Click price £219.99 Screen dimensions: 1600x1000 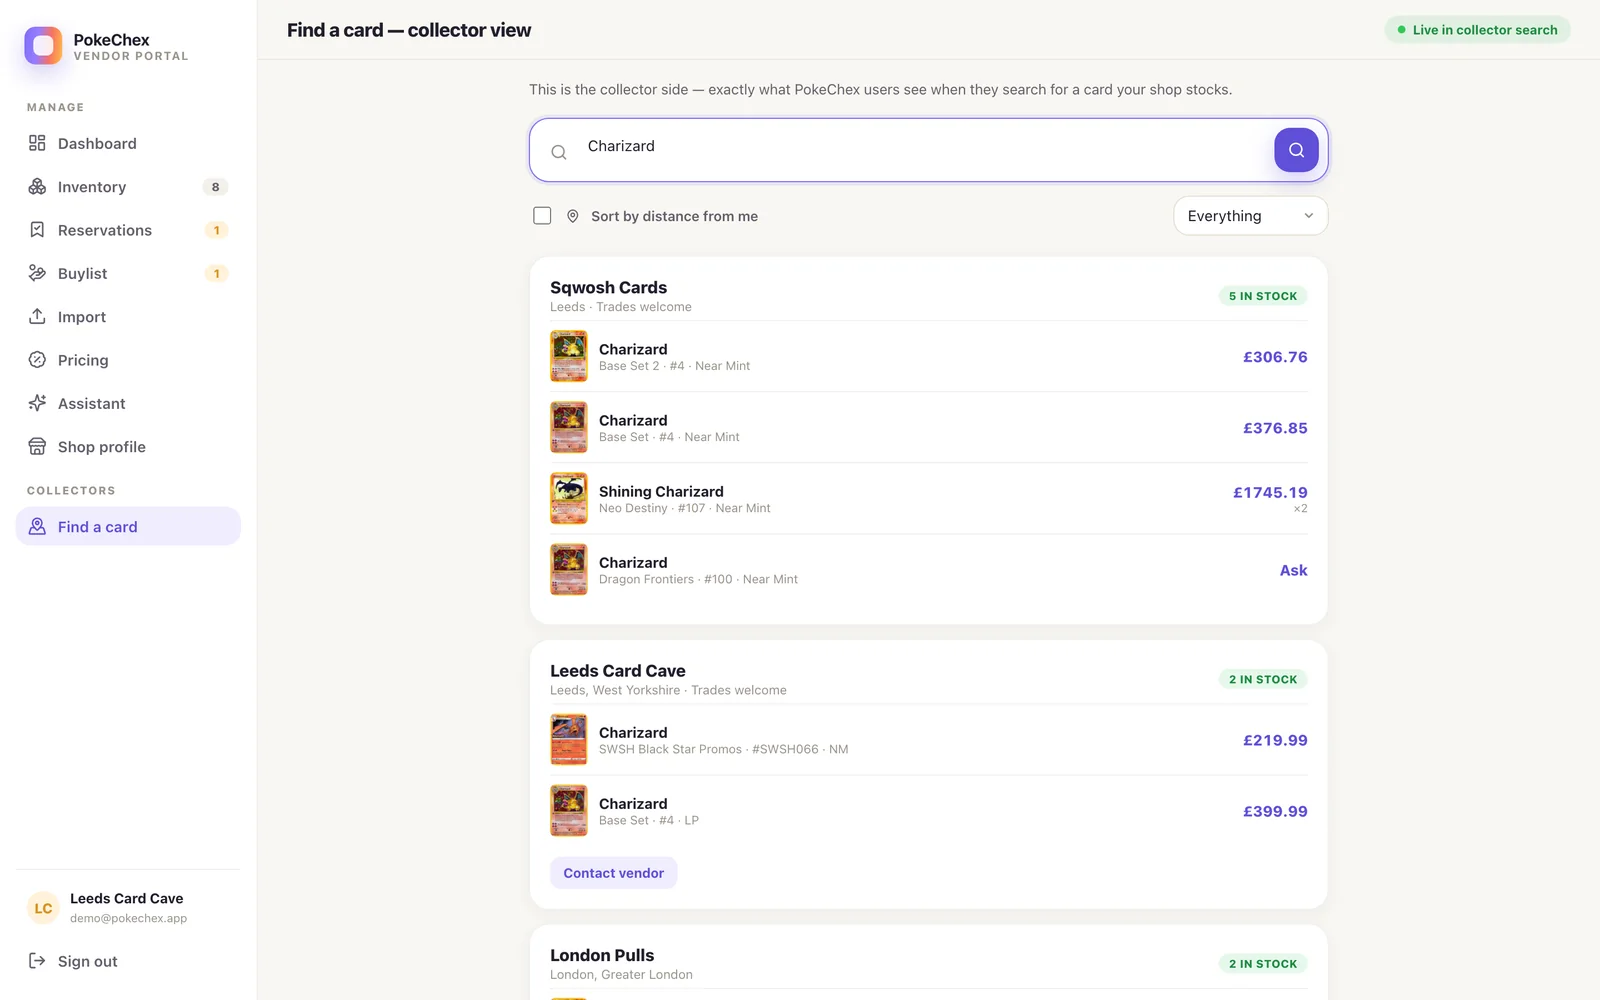[1275, 740]
